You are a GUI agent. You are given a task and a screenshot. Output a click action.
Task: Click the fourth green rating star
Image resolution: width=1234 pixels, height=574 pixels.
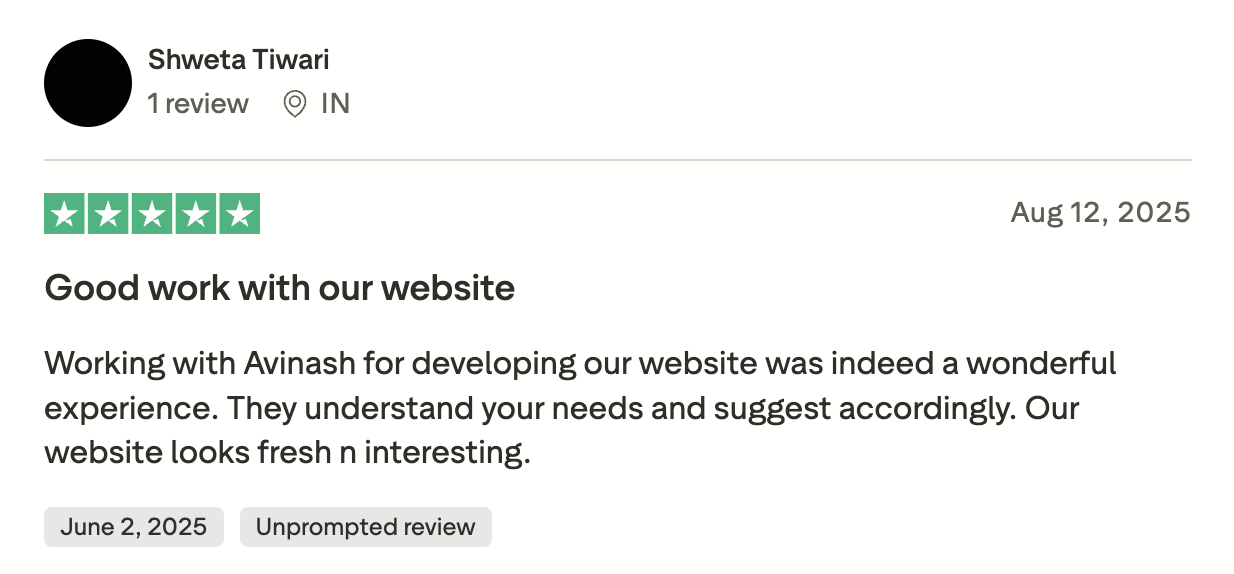195,214
